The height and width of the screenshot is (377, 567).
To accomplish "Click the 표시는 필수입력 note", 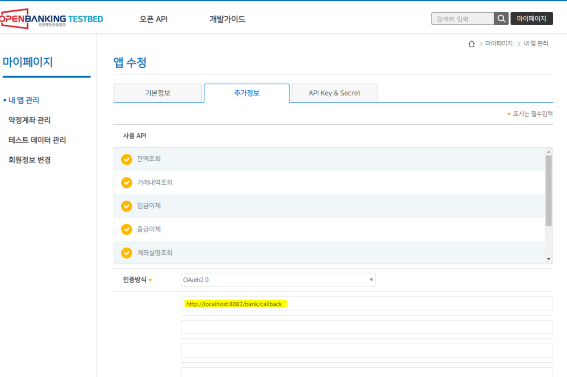I will [532, 114].
